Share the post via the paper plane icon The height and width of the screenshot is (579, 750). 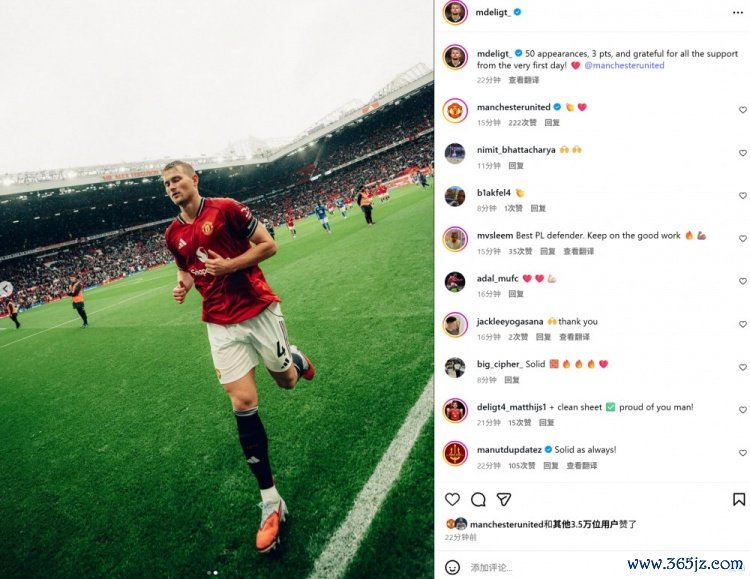pyautogui.click(x=504, y=500)
